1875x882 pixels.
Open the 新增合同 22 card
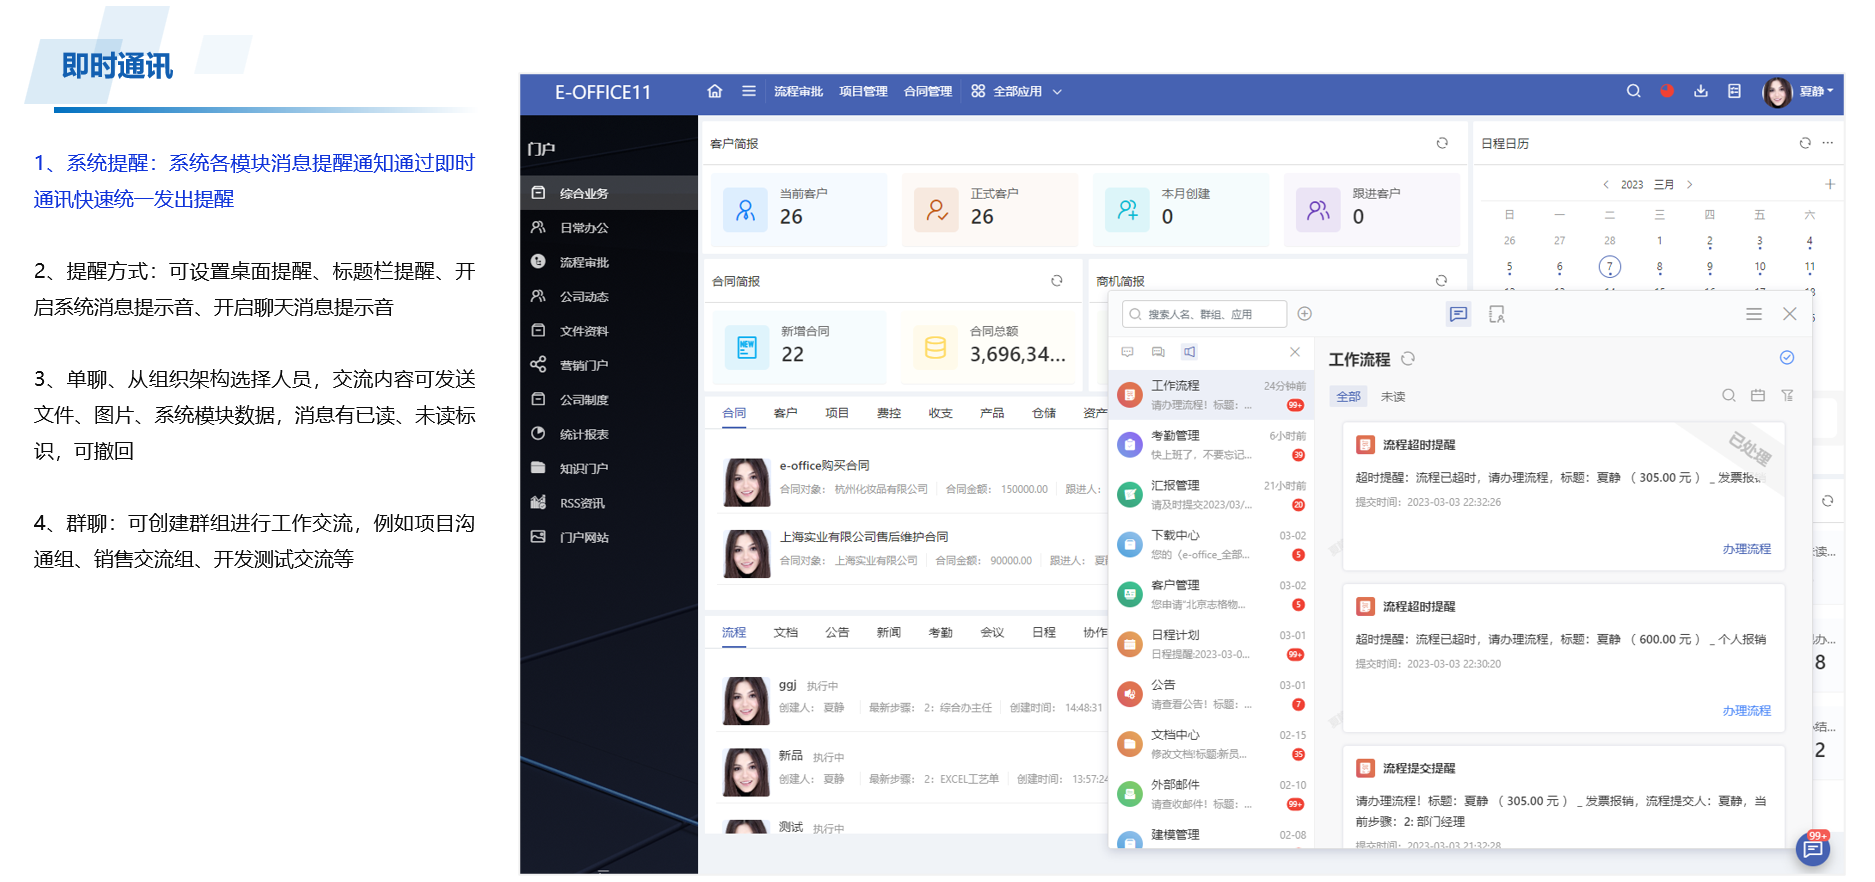point(799,347)
